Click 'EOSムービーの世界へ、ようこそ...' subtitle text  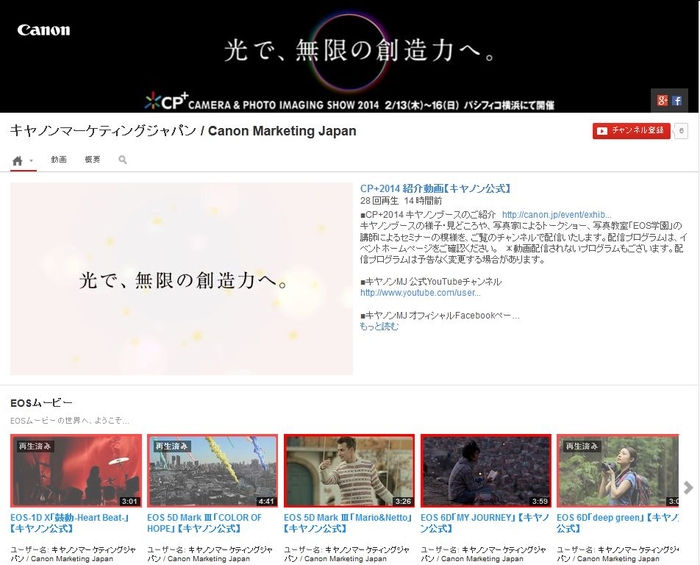pyautogui.click(x=70, y=421)
